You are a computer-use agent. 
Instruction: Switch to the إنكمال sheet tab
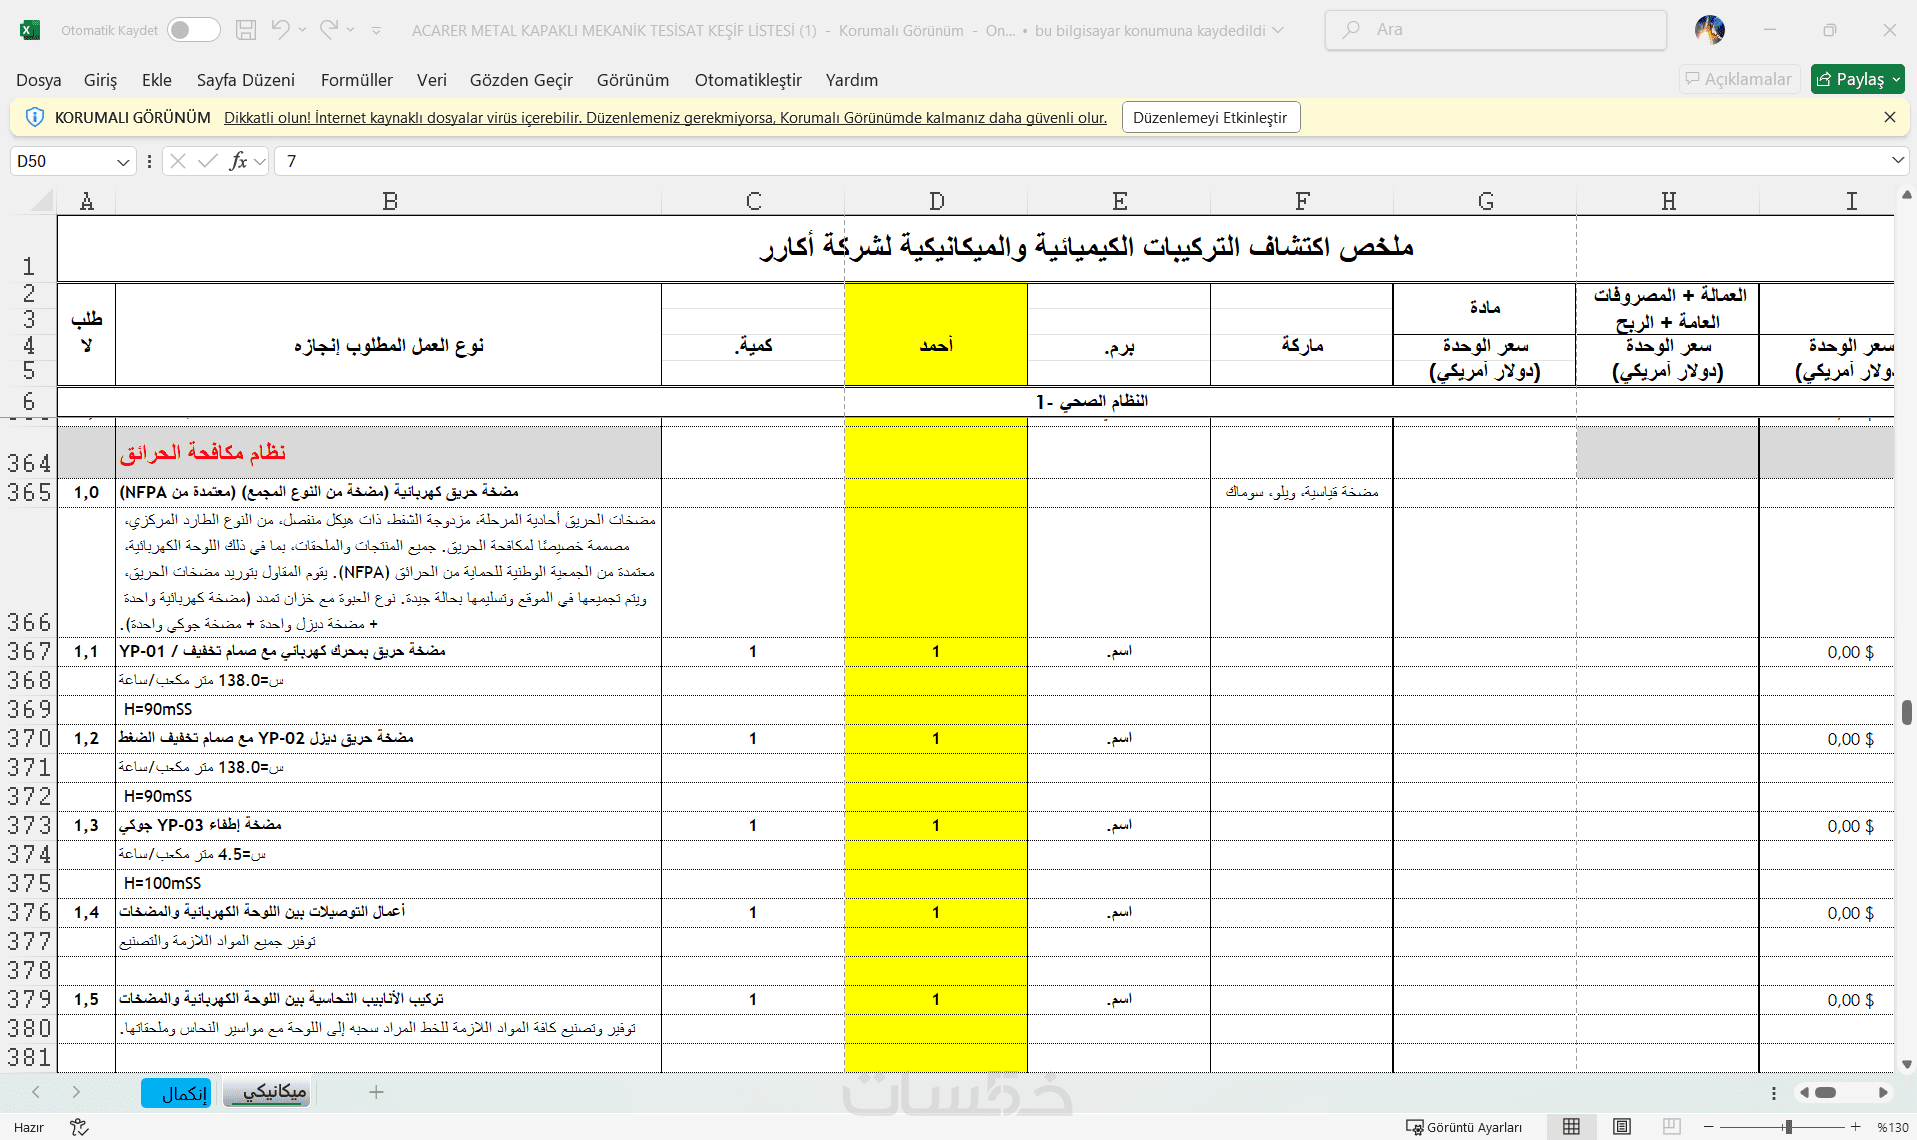point(176,1093)
